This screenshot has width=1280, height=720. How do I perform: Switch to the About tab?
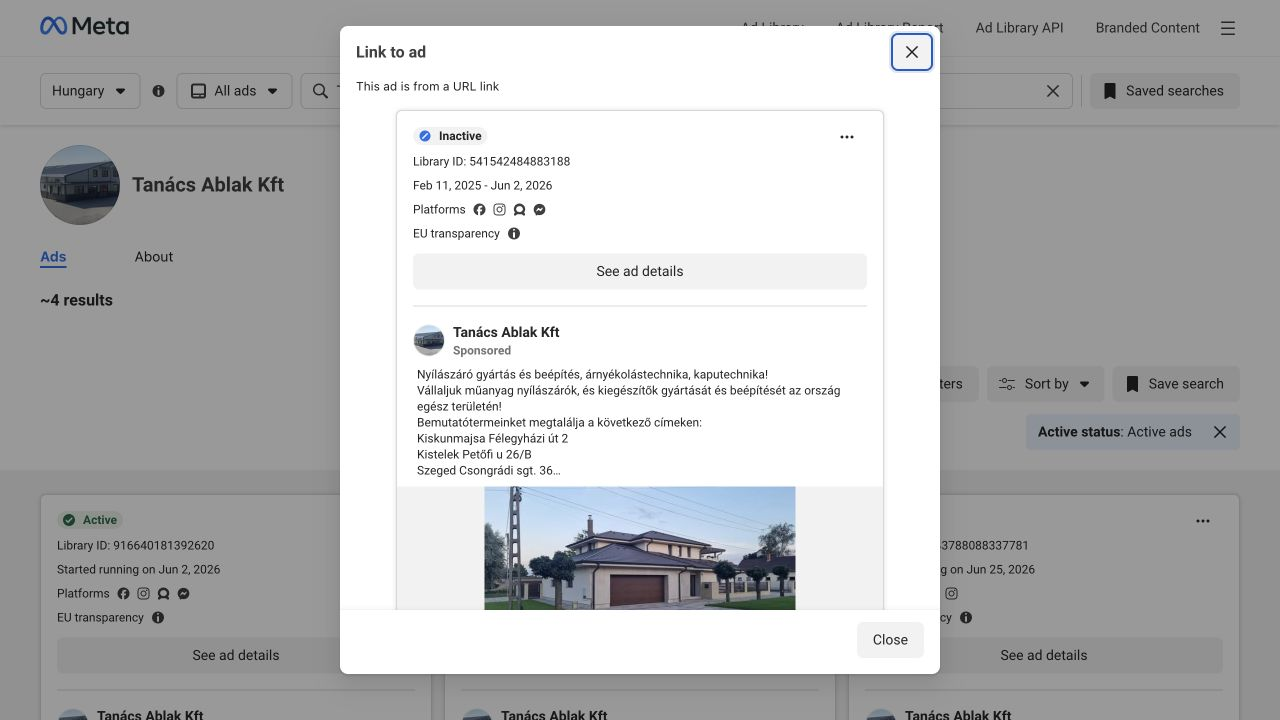click(x=154, y=257)
